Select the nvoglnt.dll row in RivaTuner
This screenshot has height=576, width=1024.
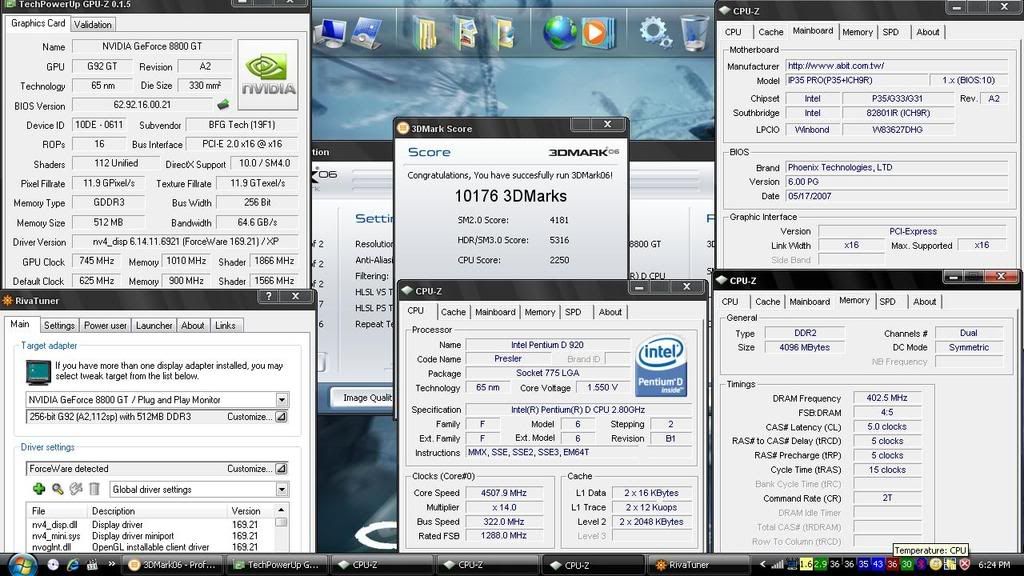[150, 547]
